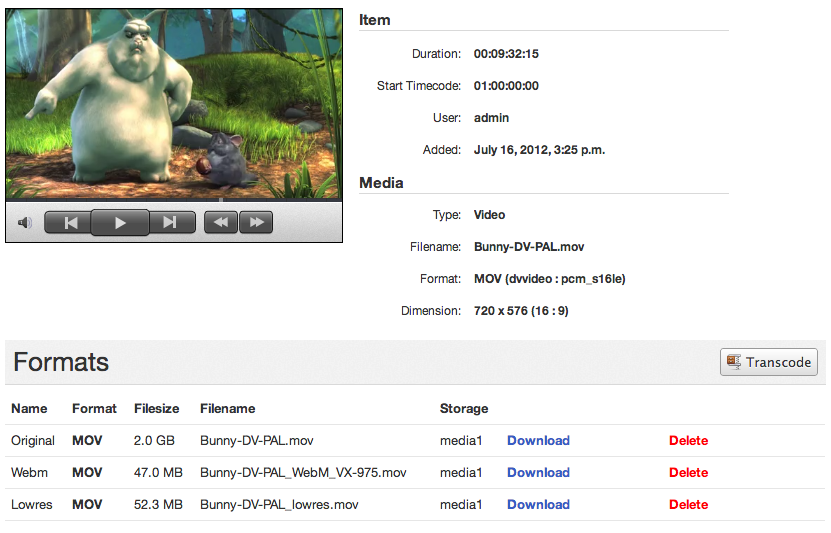The image size is (831, 533).
Task: Click the Name column header
Action: click(x=29, y=408)
